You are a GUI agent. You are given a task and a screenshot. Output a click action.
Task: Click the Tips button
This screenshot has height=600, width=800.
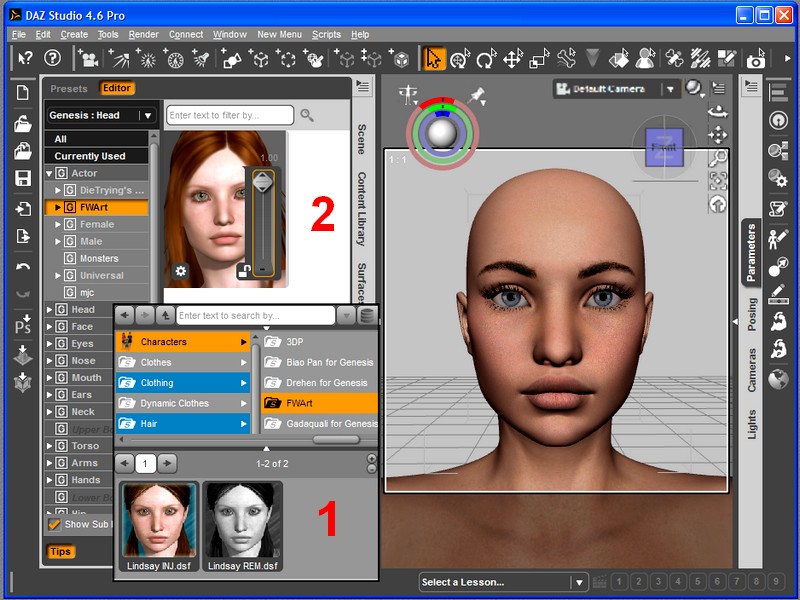60,552
